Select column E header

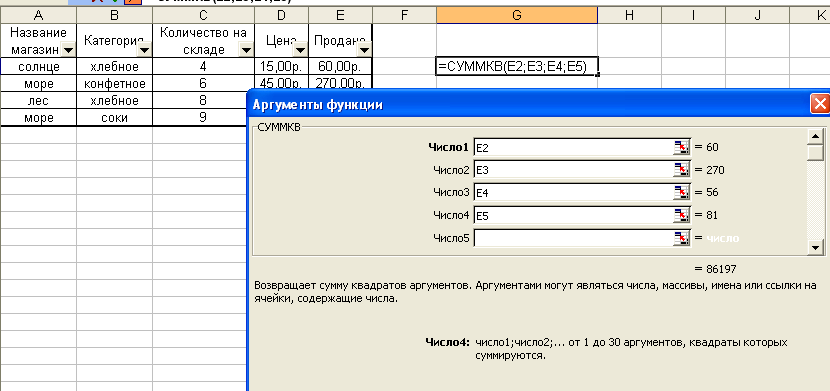click(340, 15)
